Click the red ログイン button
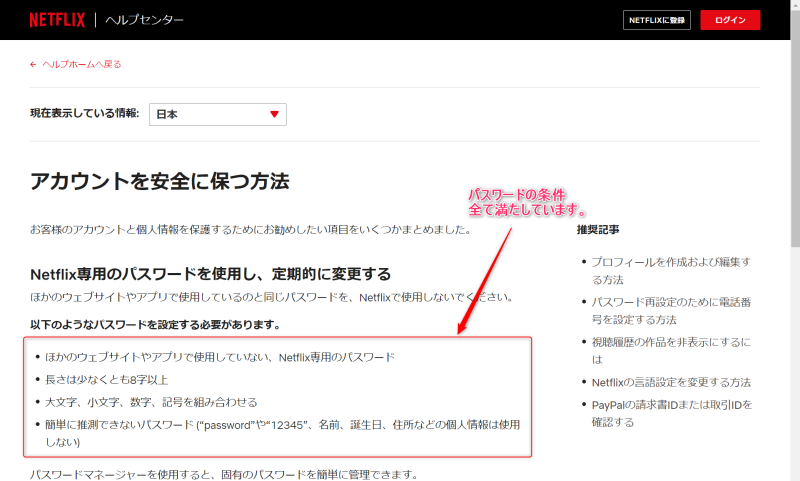The width and height of the screenshot is (800, 481). [730, 20]
